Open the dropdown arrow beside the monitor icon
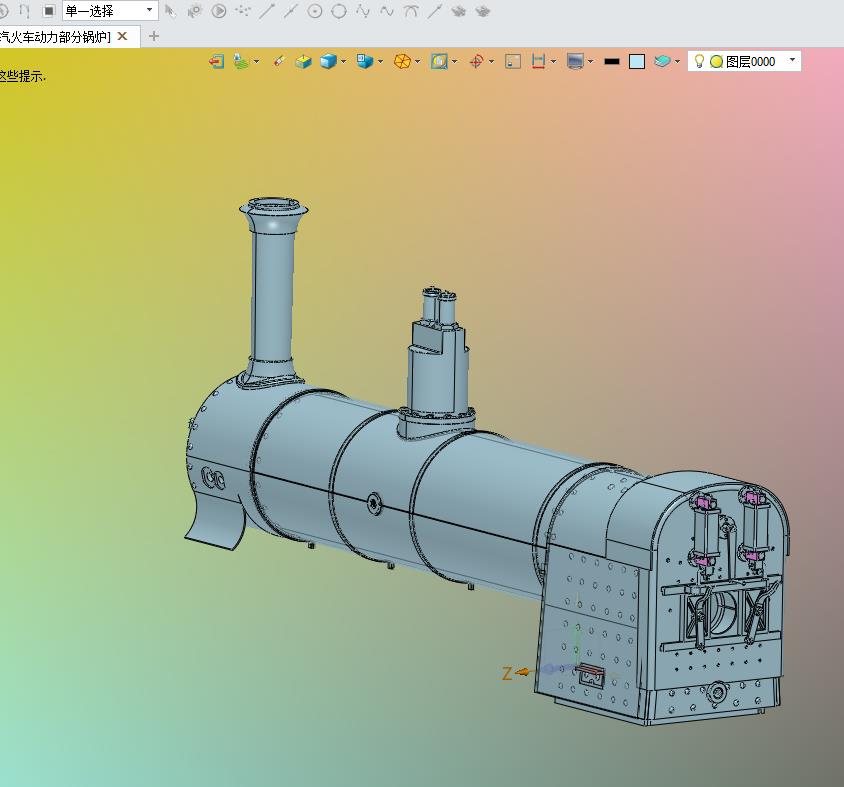Image resolution: width=844 pixels, height=787 pixels. pos(591,61)
